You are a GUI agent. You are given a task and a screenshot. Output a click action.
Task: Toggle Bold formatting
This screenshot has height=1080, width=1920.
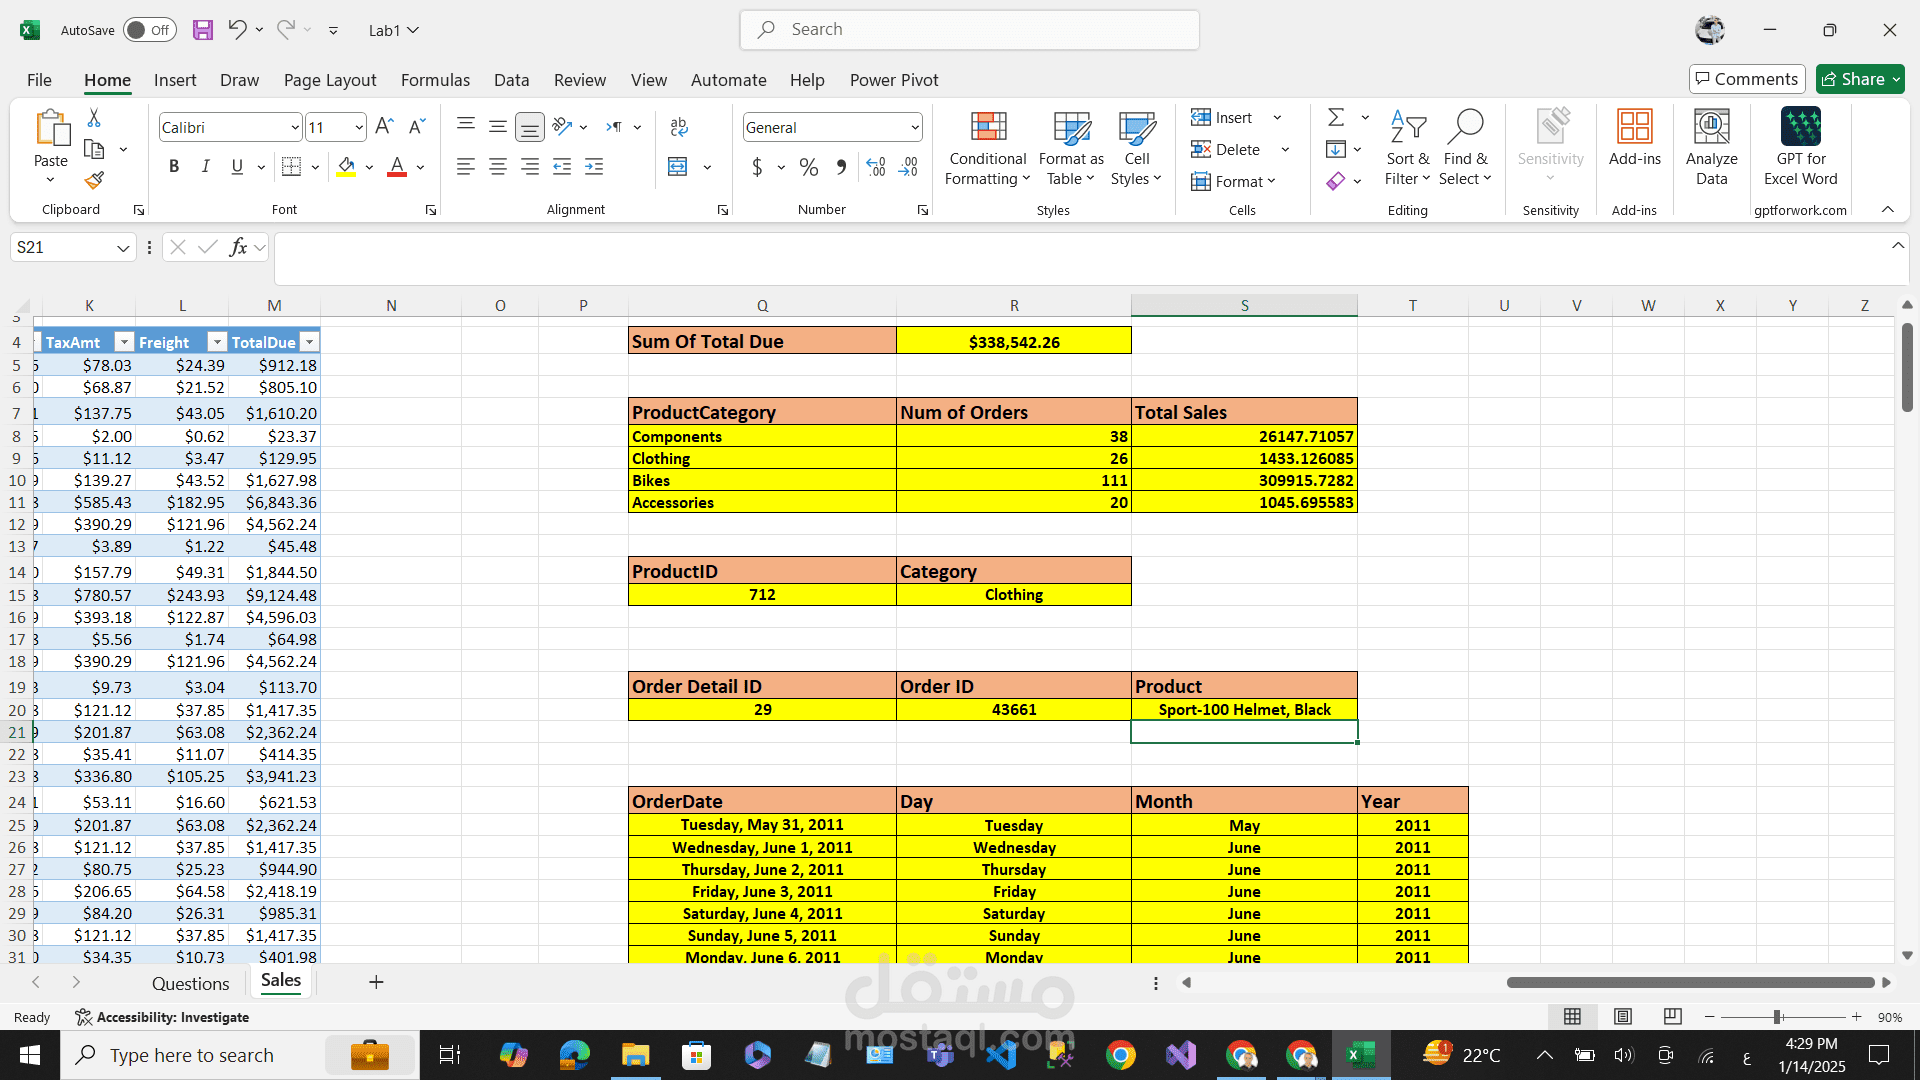tap(174, 167)
